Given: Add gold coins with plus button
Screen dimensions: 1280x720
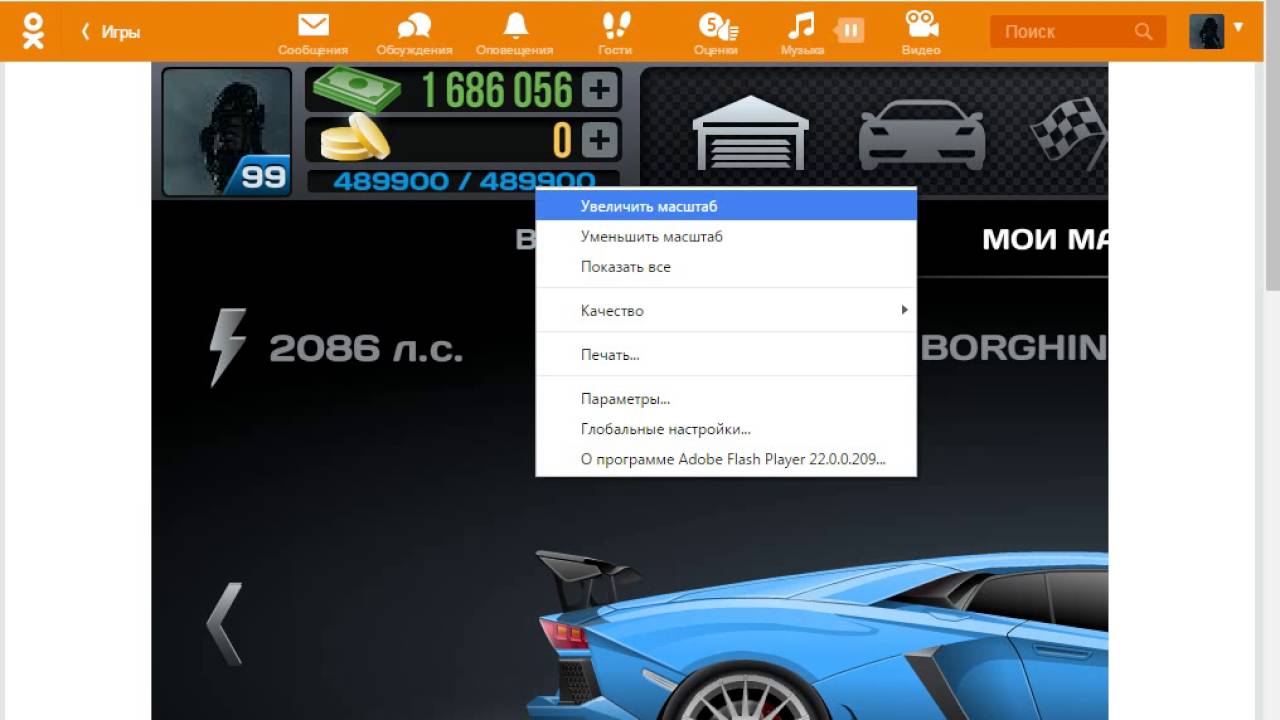Looking at the screenshot, I should pos(599,140).
